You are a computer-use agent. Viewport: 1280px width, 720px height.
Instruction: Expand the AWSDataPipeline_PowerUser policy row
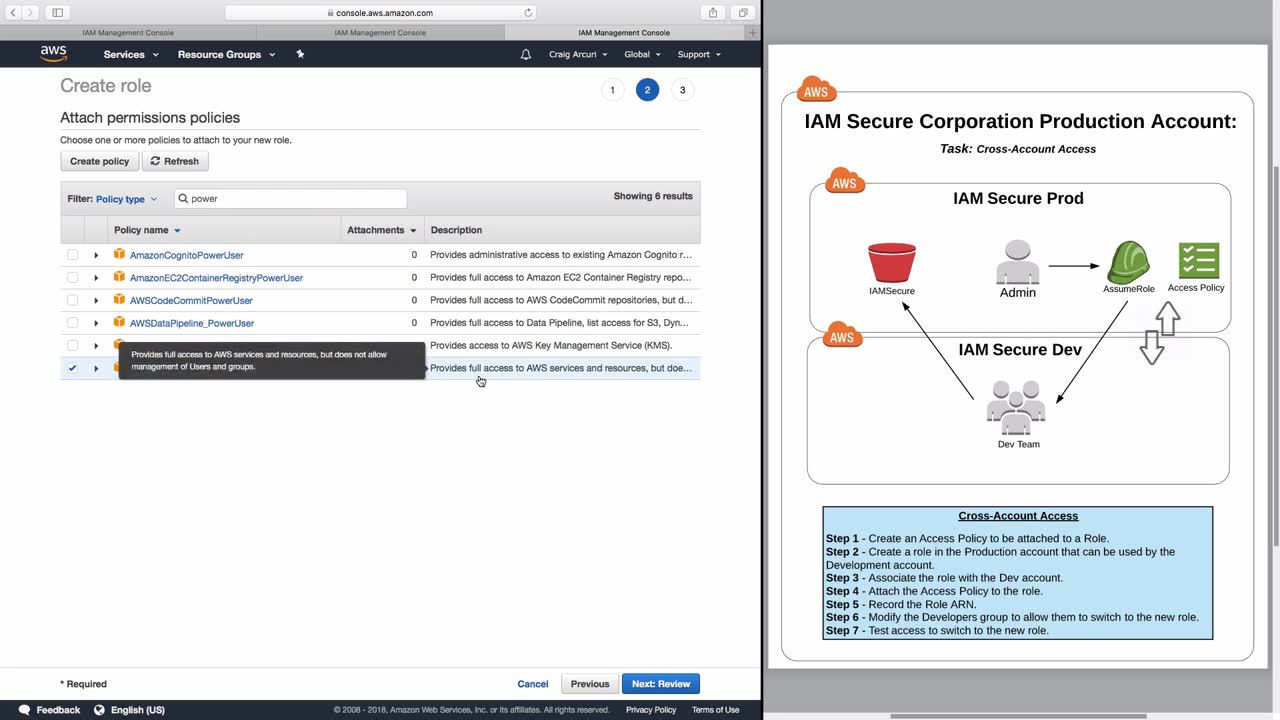(x=96, y=323)
